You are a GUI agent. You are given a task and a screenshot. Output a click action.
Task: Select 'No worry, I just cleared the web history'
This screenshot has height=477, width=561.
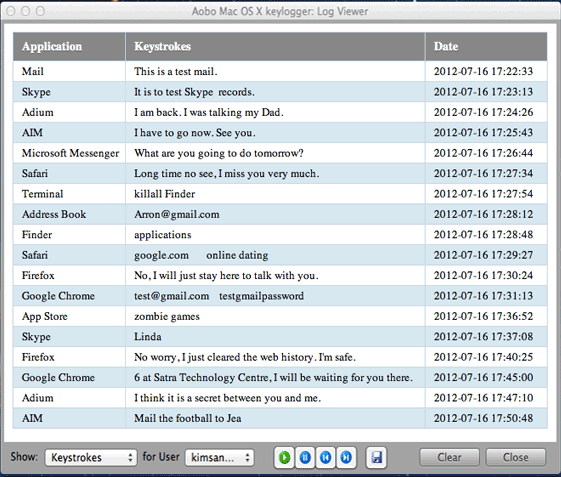point(245,357)
